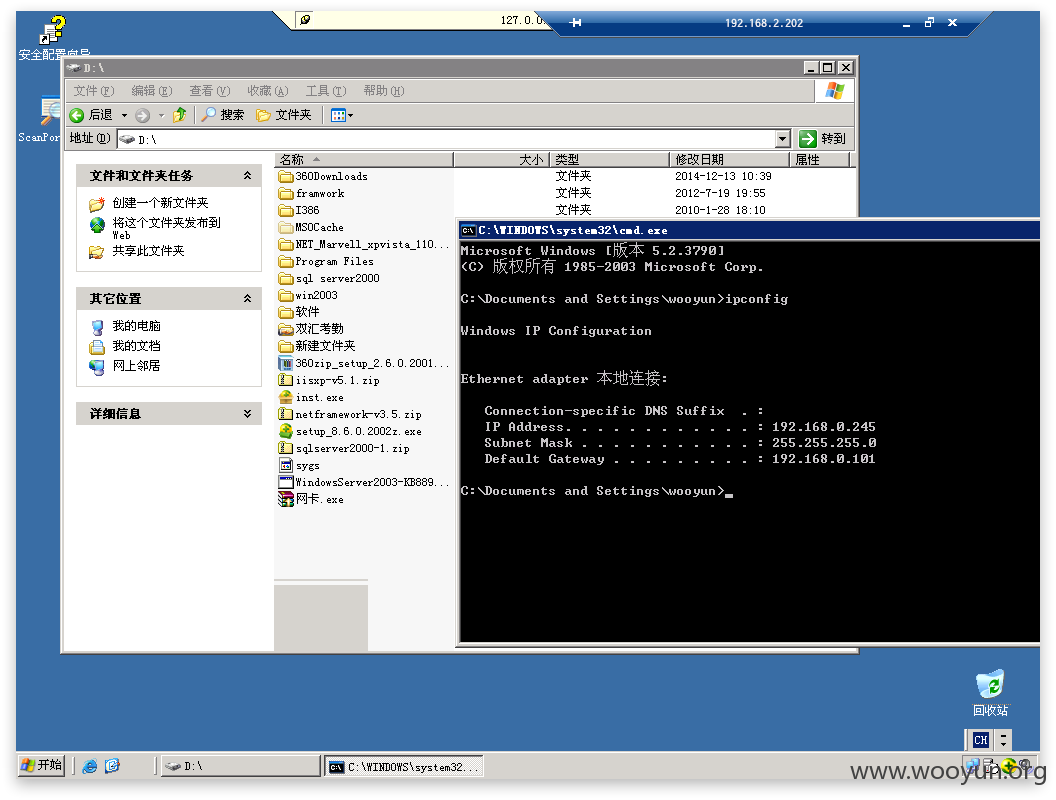Sort by Attributes (属性) column header
This screenshot has width=1056, height=800.
pyautogui.click(x=820, y=160)
